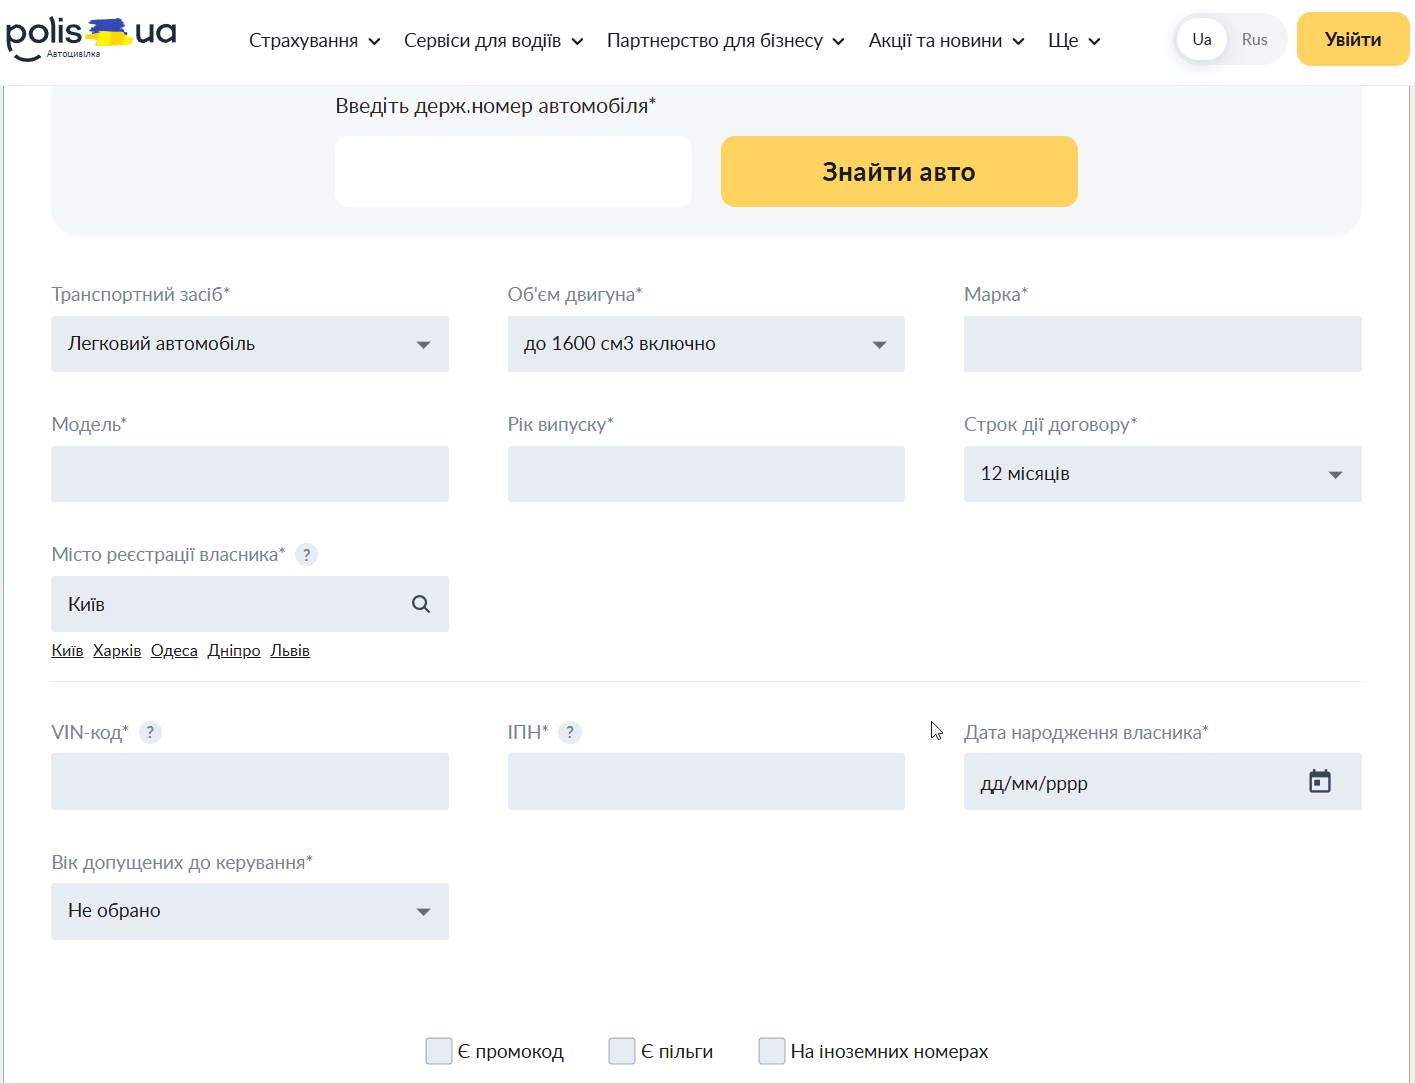Enable the Є промокод checkbox
1415x1083 pixels.
pos(439,1051)
